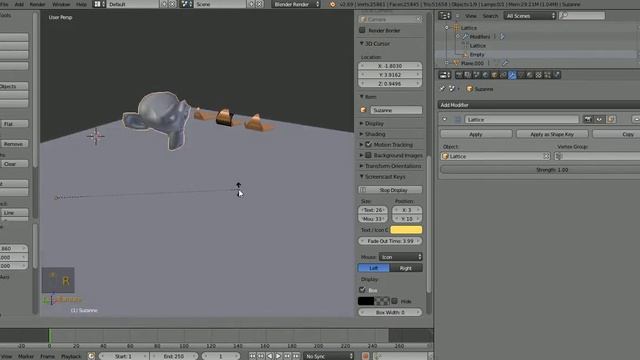Select the Left mouse position option
This screenshot has width=640, height=360.
(x=374, y=268)
